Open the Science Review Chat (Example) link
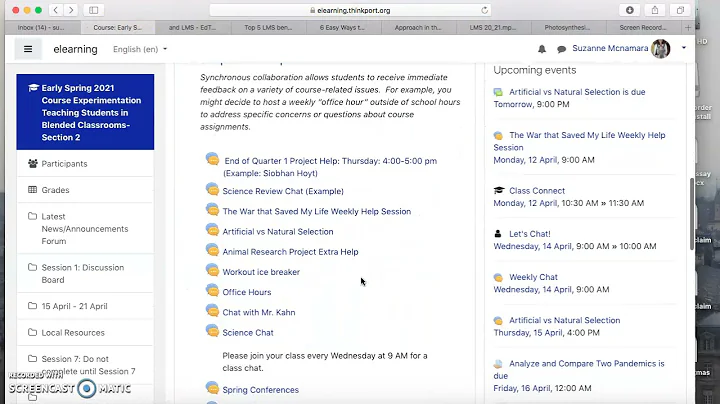720x404 pixels. (x=283, y=191)
